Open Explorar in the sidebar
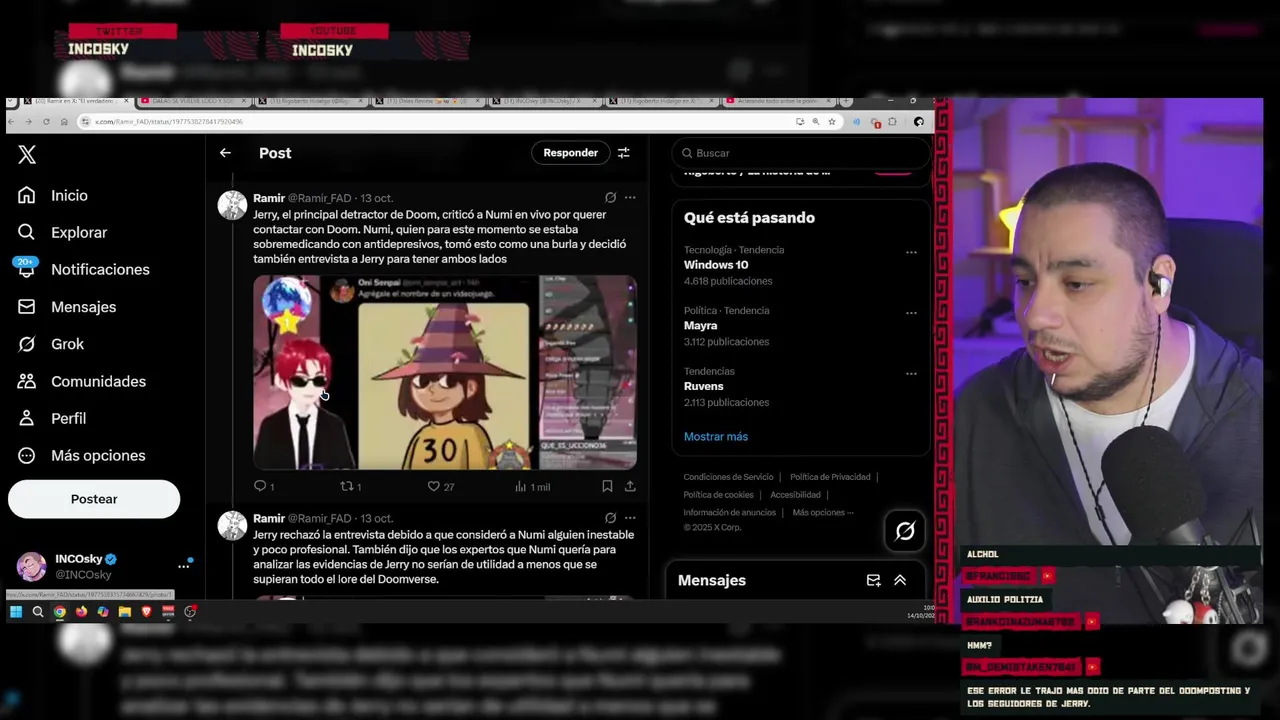This screenshot has height=720, width=1280. pos(62,232)
